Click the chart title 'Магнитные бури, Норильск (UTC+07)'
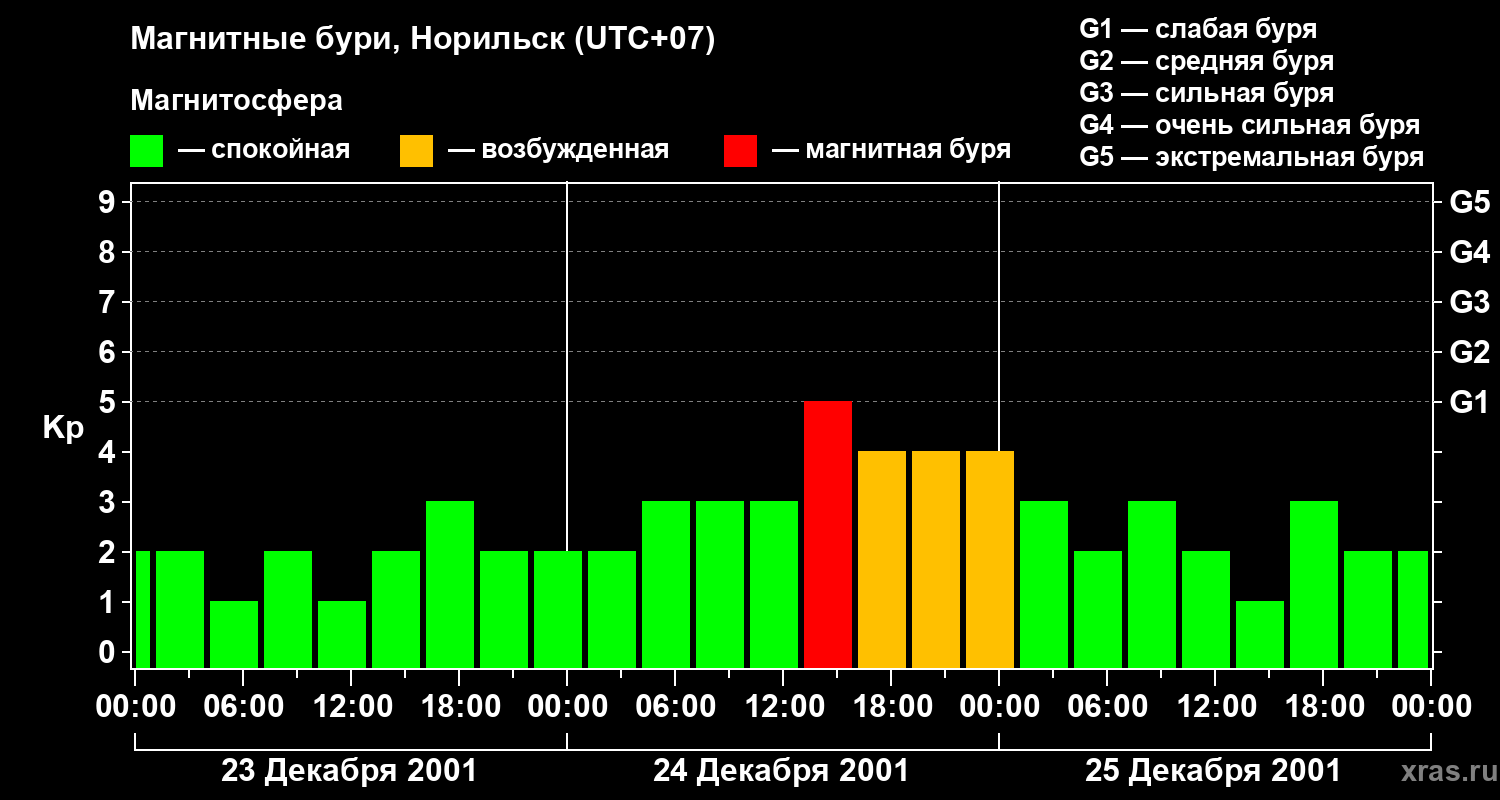1500x800 pixels. [x=423, y=40]
